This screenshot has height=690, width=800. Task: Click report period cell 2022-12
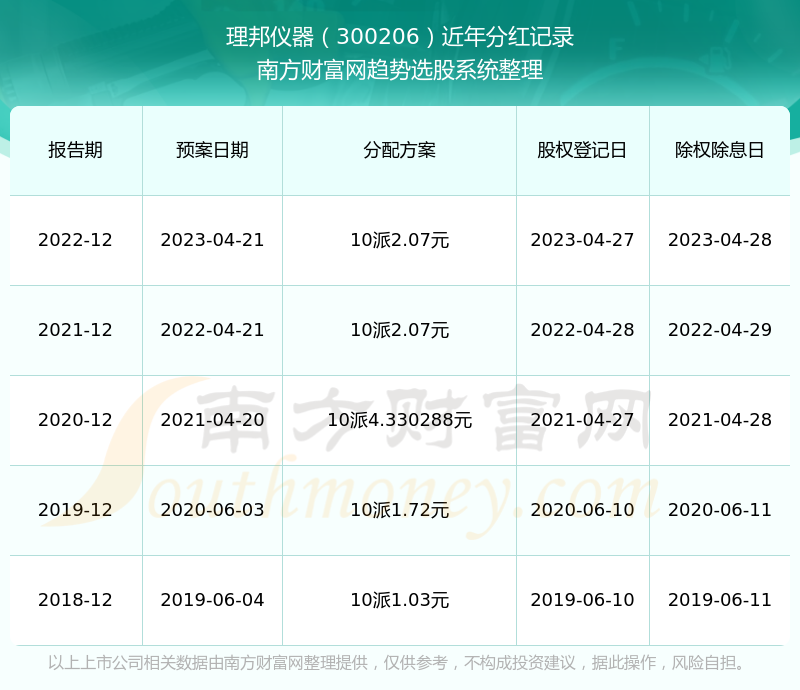coord(75,240)
